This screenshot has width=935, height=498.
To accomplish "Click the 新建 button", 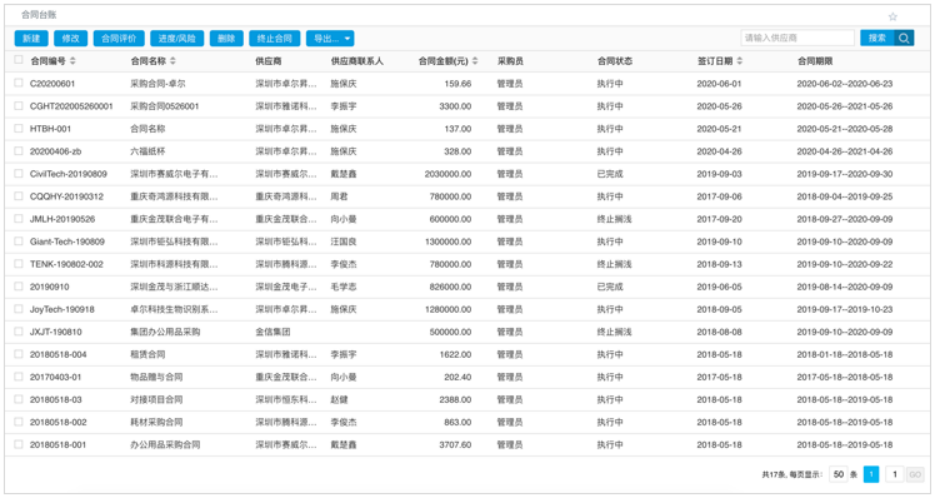I will [x=31, y=38].
